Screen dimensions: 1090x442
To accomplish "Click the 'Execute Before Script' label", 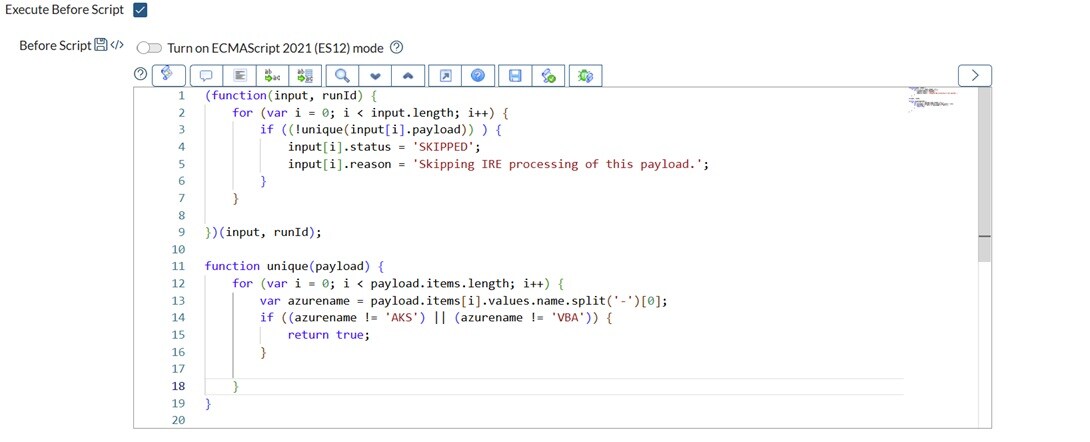I will (x=65, y=10).
